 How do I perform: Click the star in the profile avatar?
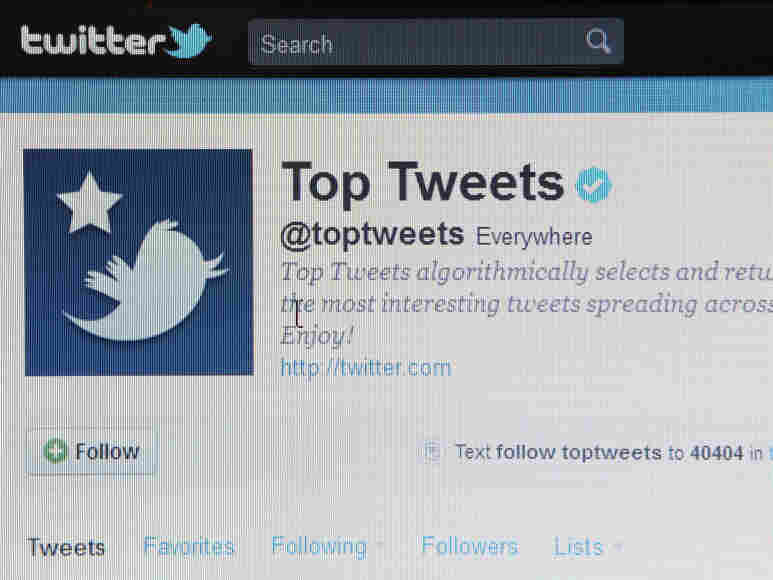[89, 203]
